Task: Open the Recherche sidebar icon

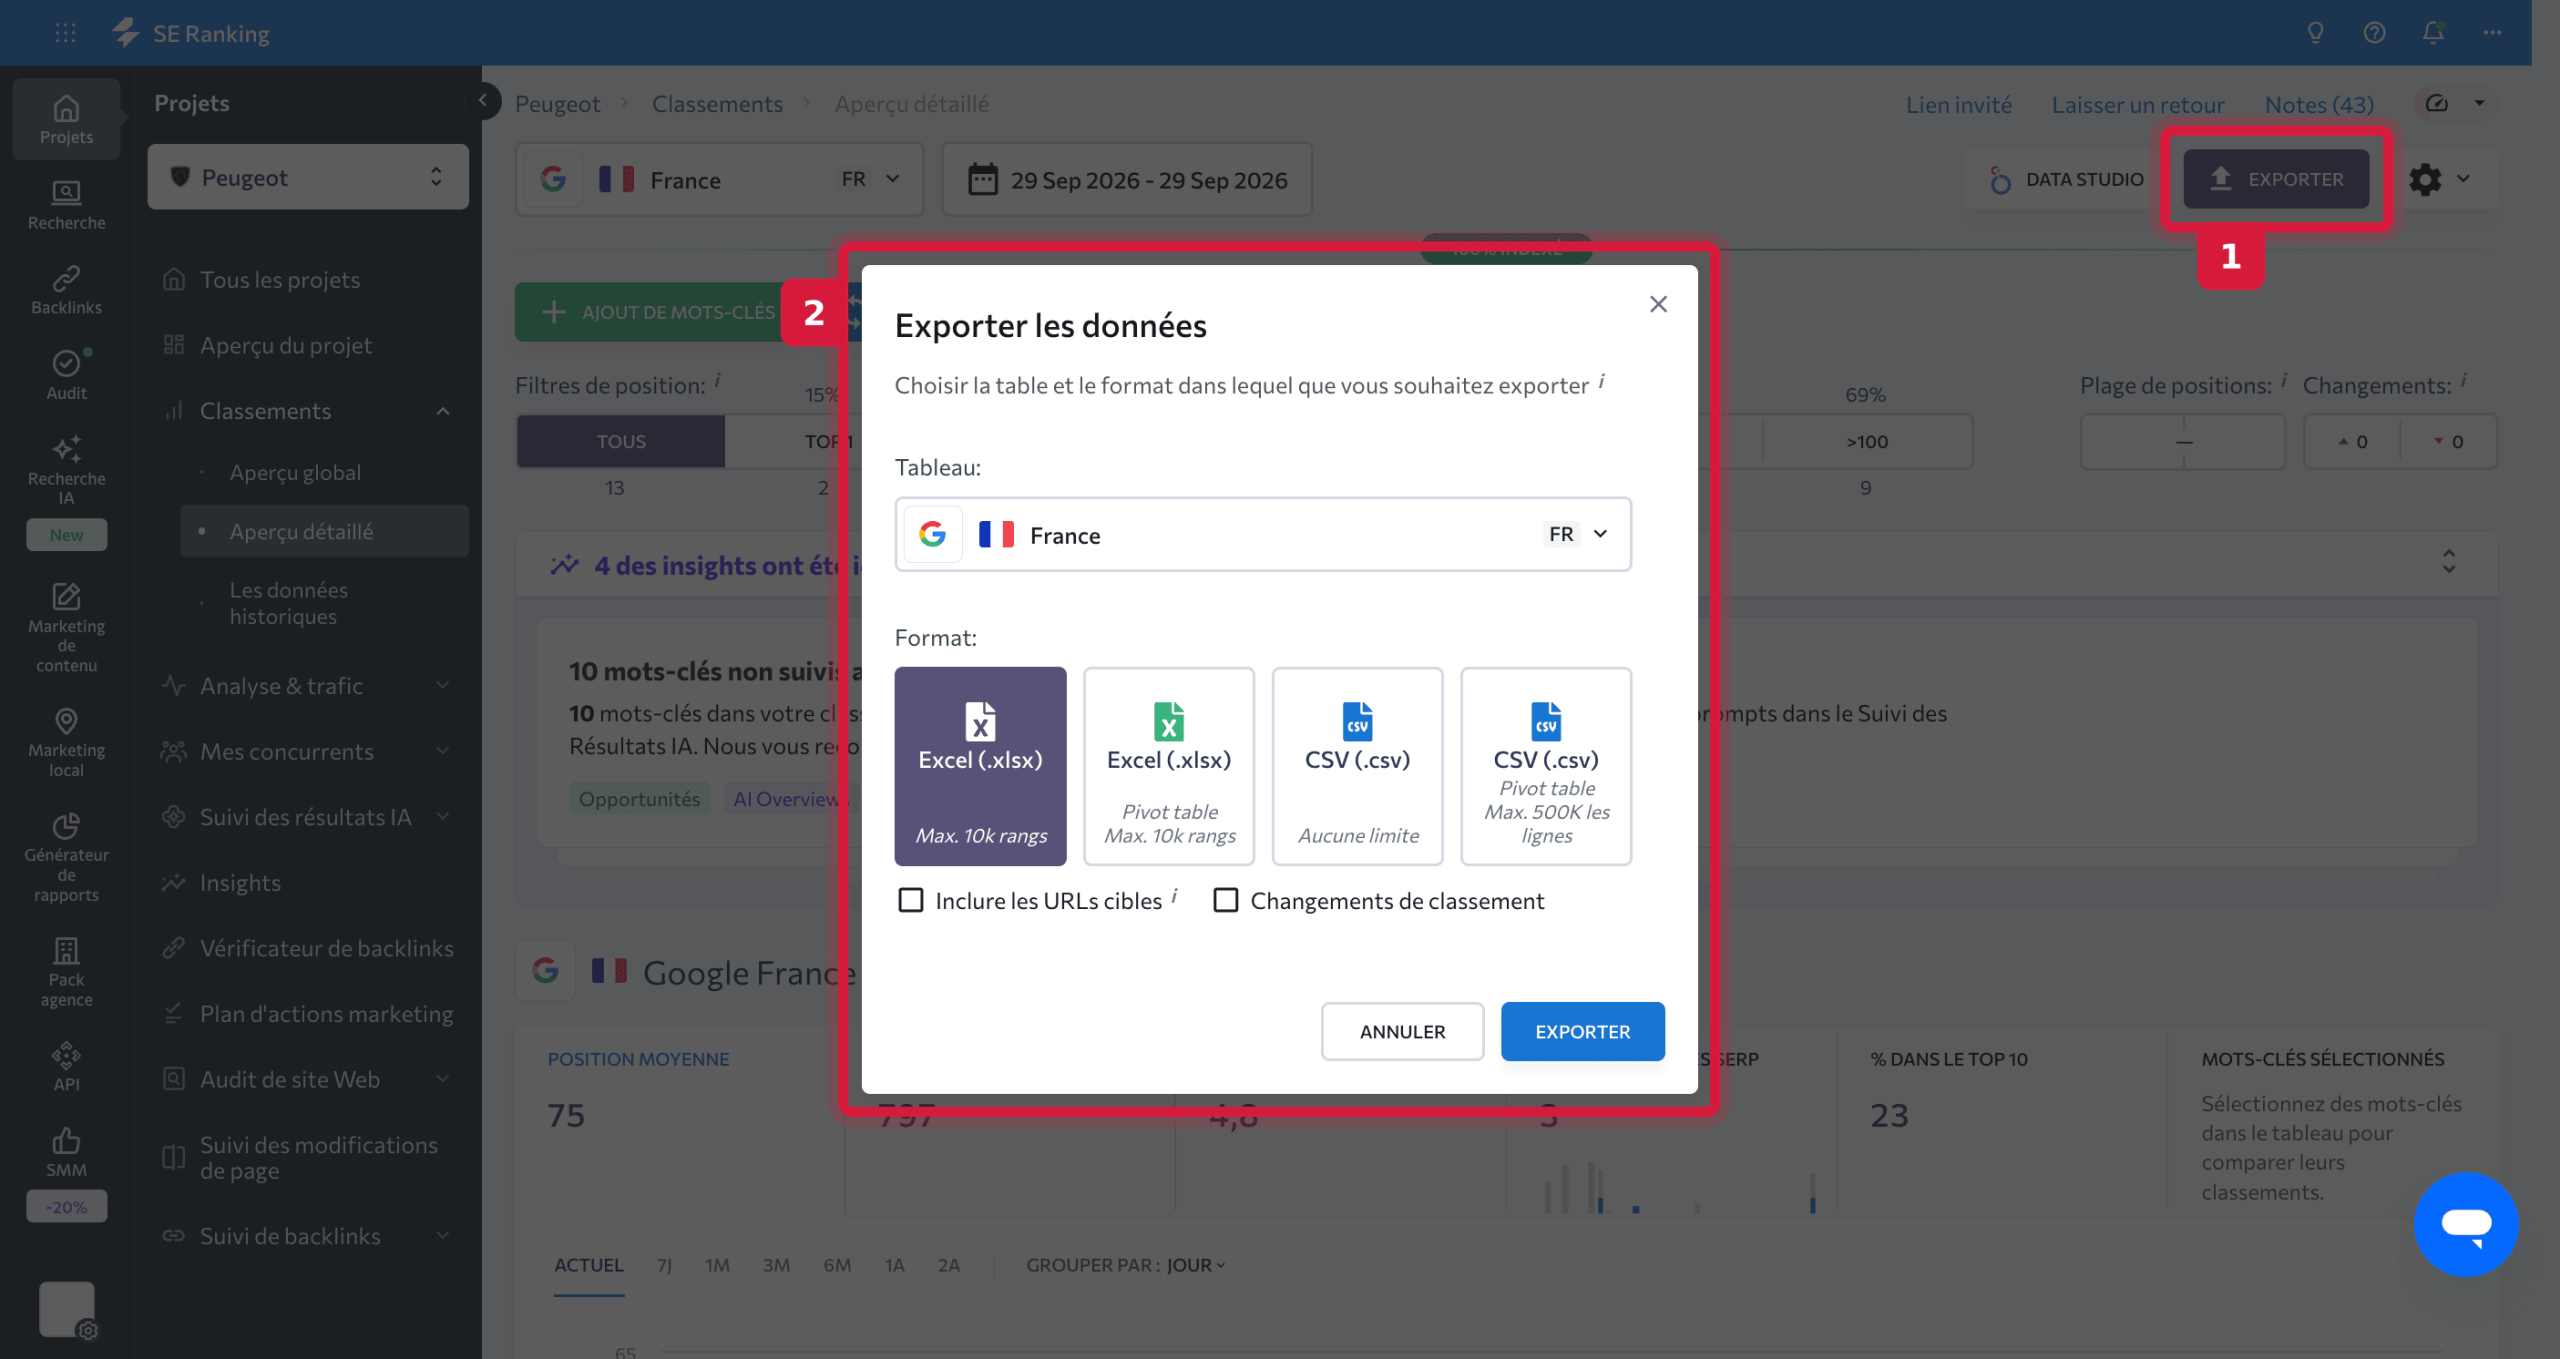Action: tap(66, 205)
